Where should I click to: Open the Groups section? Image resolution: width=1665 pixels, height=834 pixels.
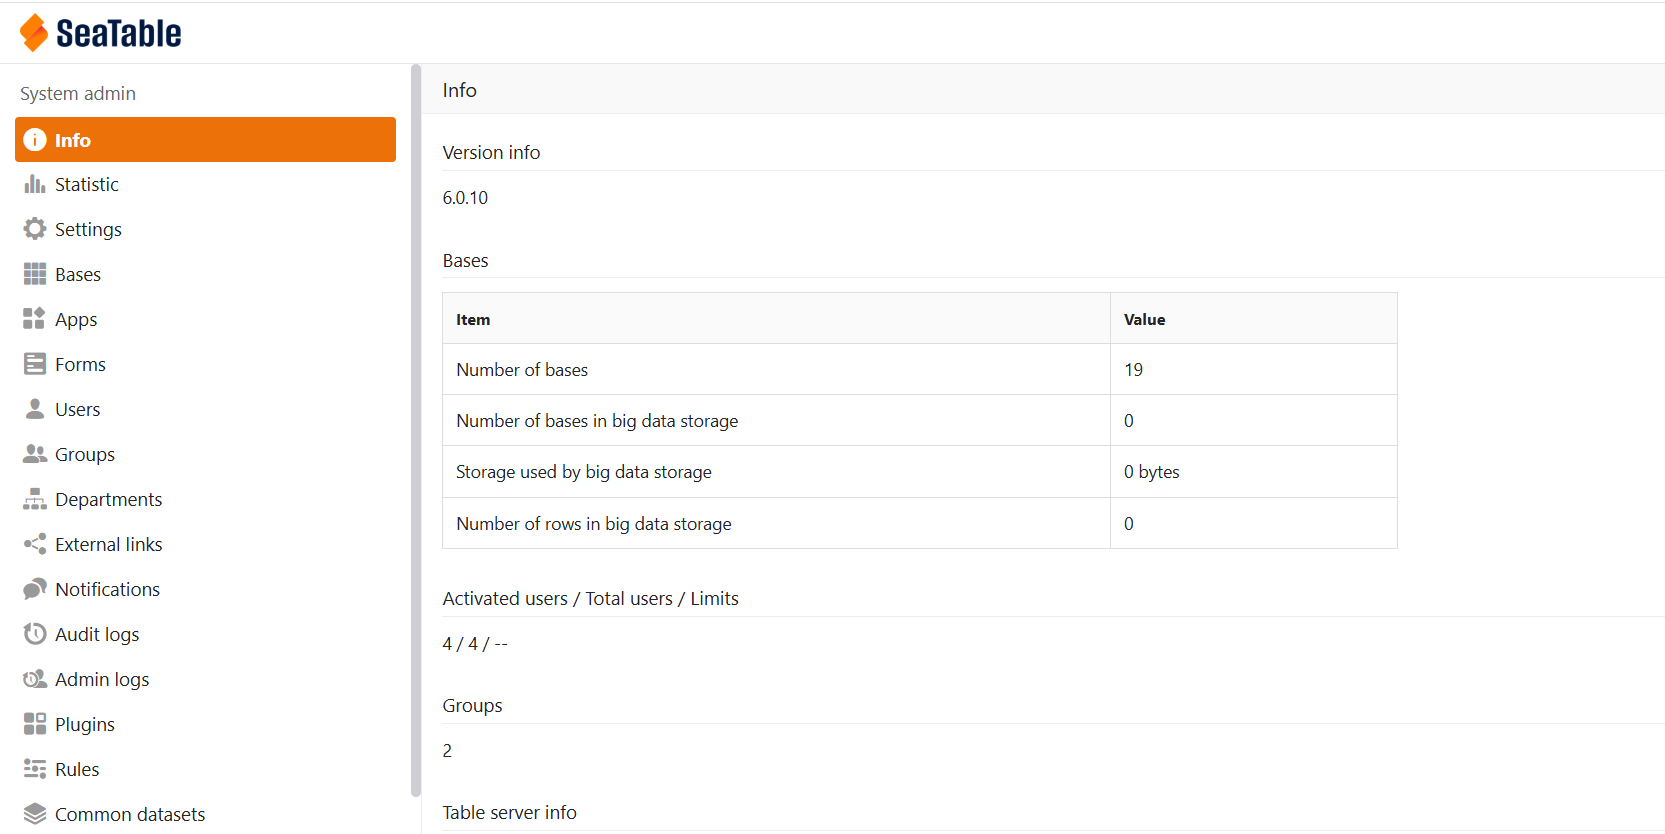tap(85, 454)
